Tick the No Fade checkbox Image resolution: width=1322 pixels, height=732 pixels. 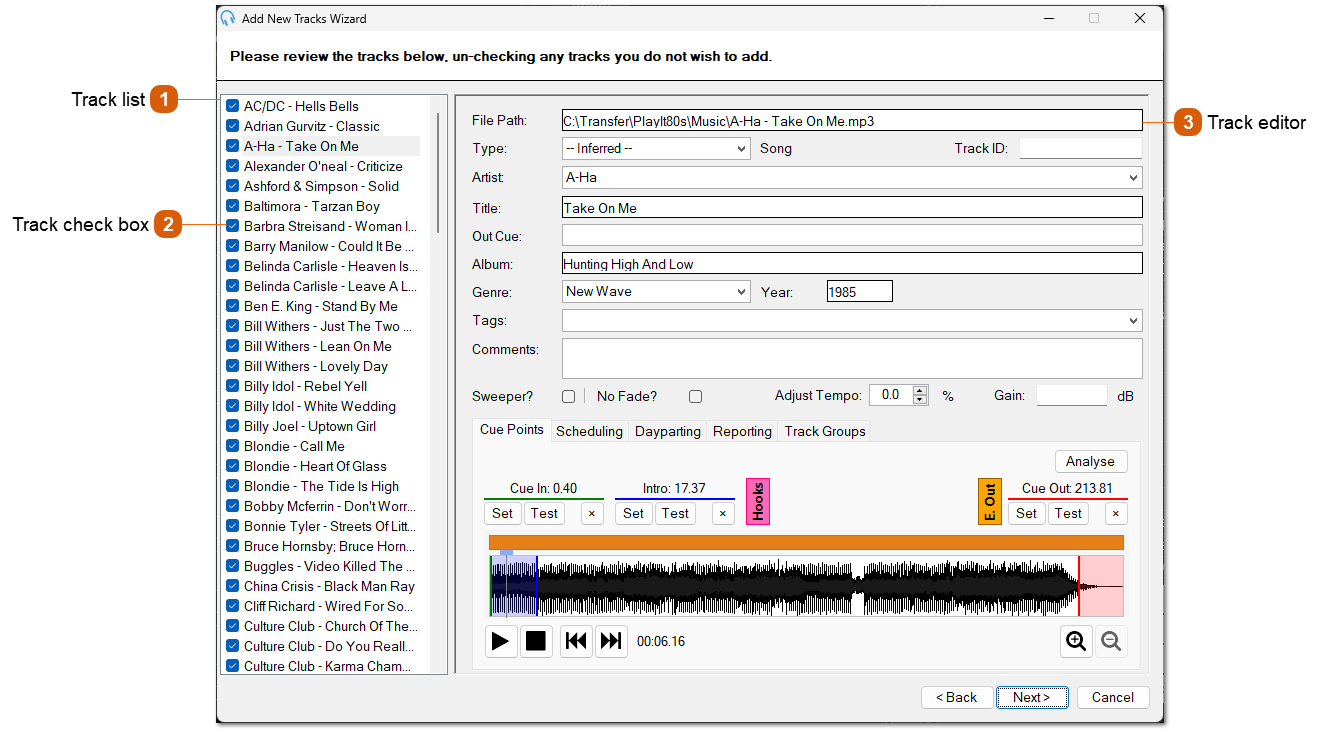[x=695, y=397]
